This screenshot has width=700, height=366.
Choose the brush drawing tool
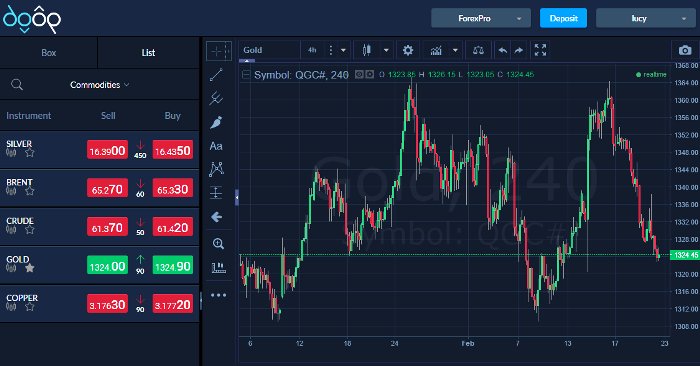tap(216, 122)
